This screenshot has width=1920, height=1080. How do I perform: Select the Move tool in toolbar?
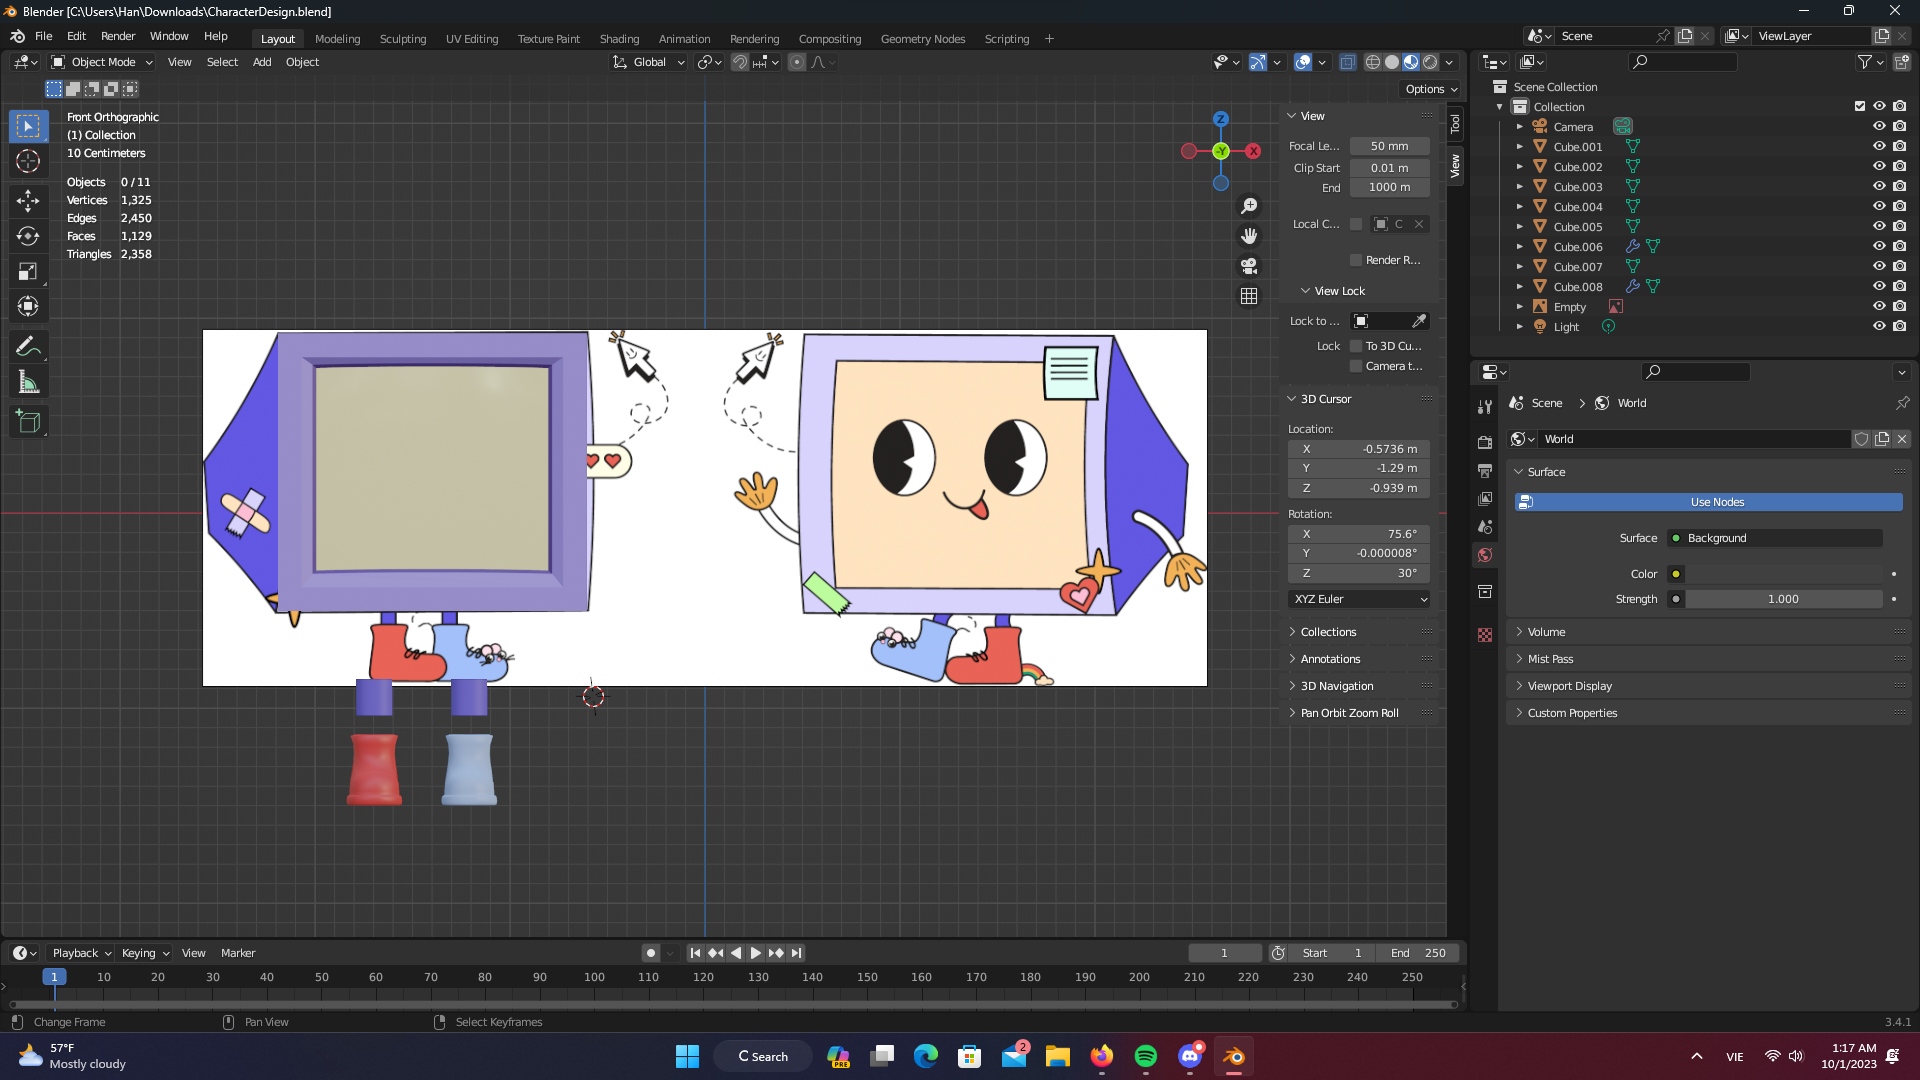[x=28, y=201]
